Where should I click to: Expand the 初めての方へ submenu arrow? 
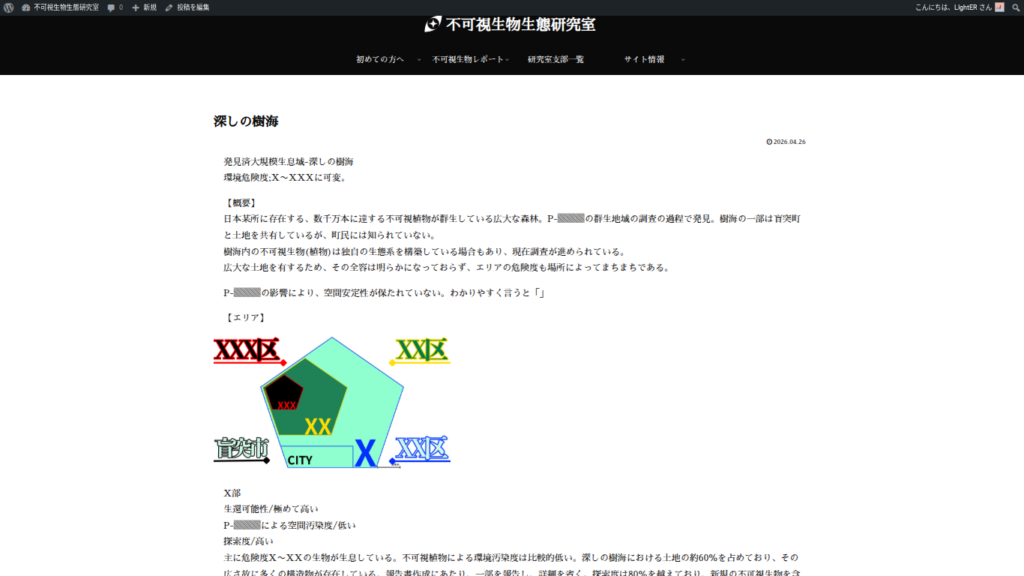pyautogui.click(x=419, y=60)
